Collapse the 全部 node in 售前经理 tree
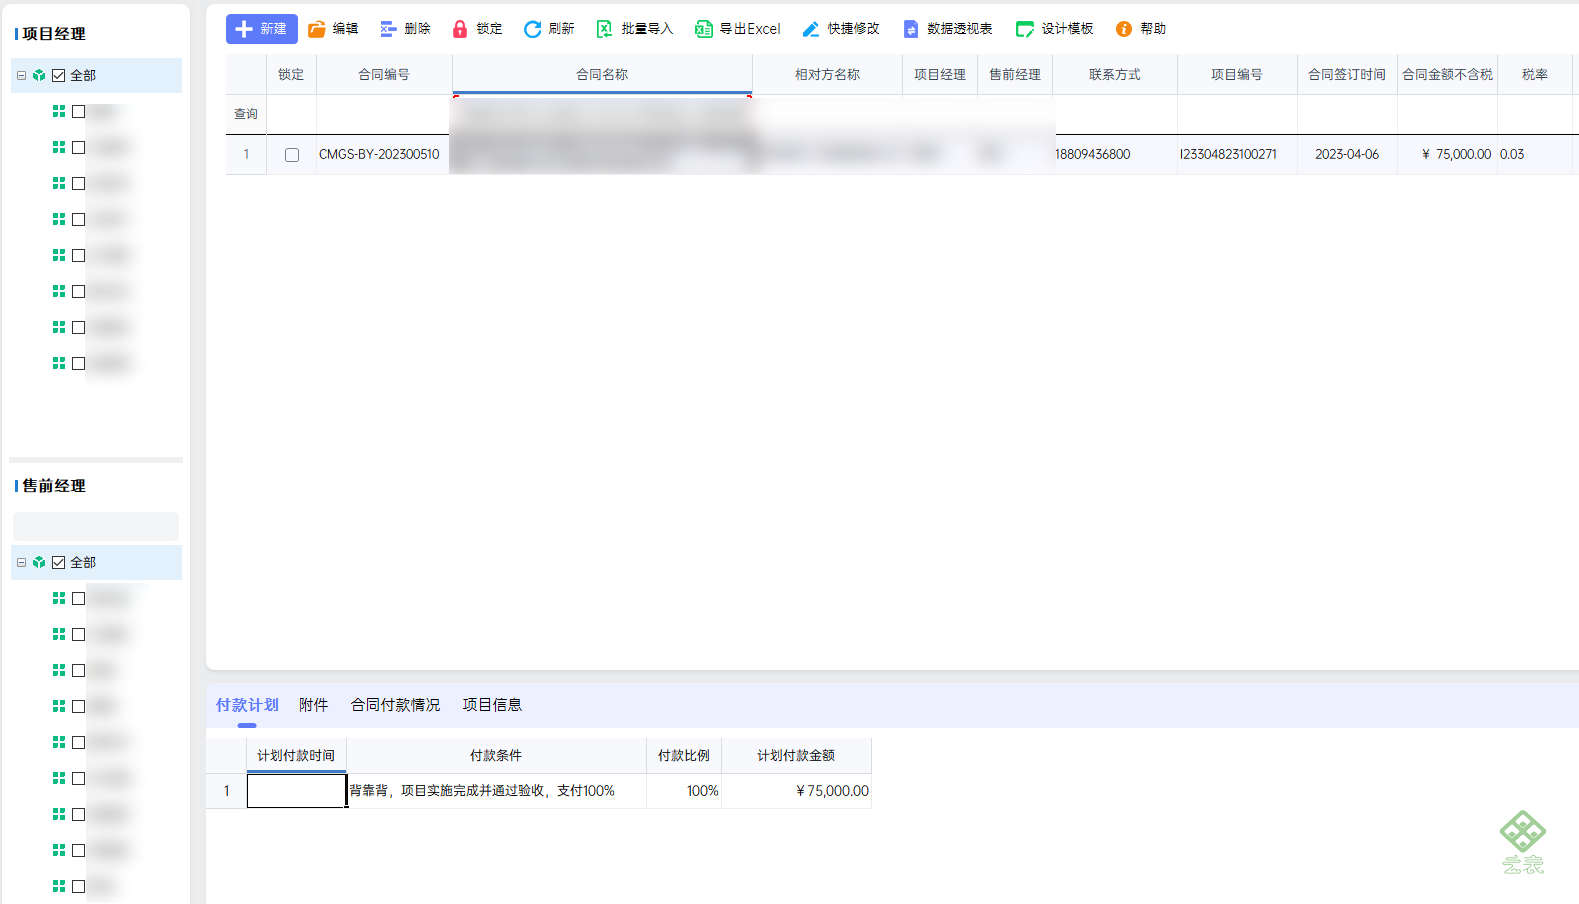 [21, 562]
